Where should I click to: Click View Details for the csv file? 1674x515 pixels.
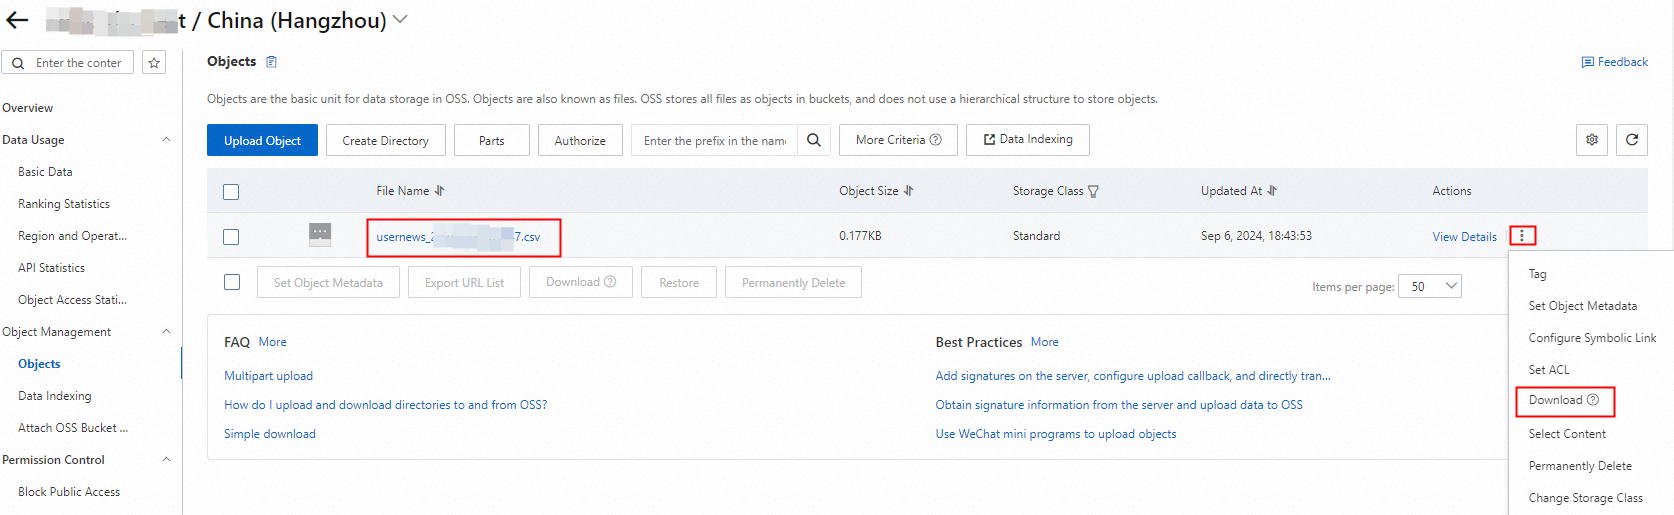tap(1464, 237)
